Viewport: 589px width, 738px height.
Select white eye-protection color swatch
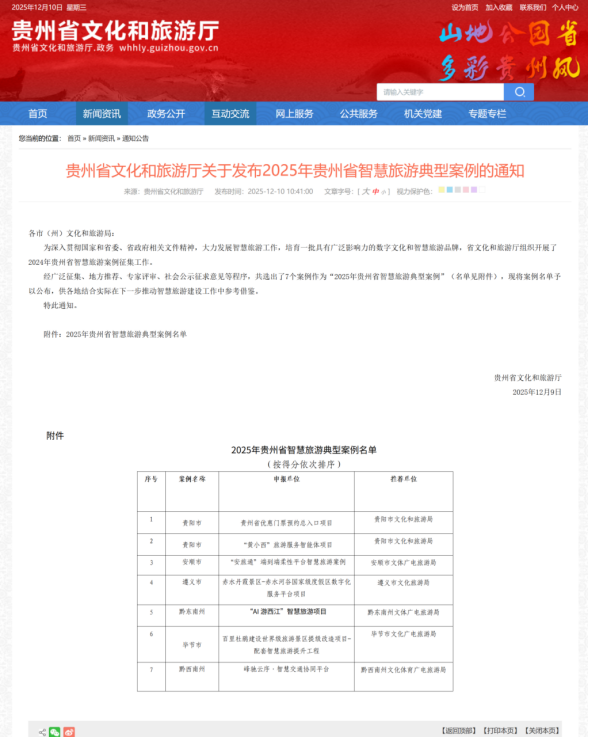coord(482,190)
